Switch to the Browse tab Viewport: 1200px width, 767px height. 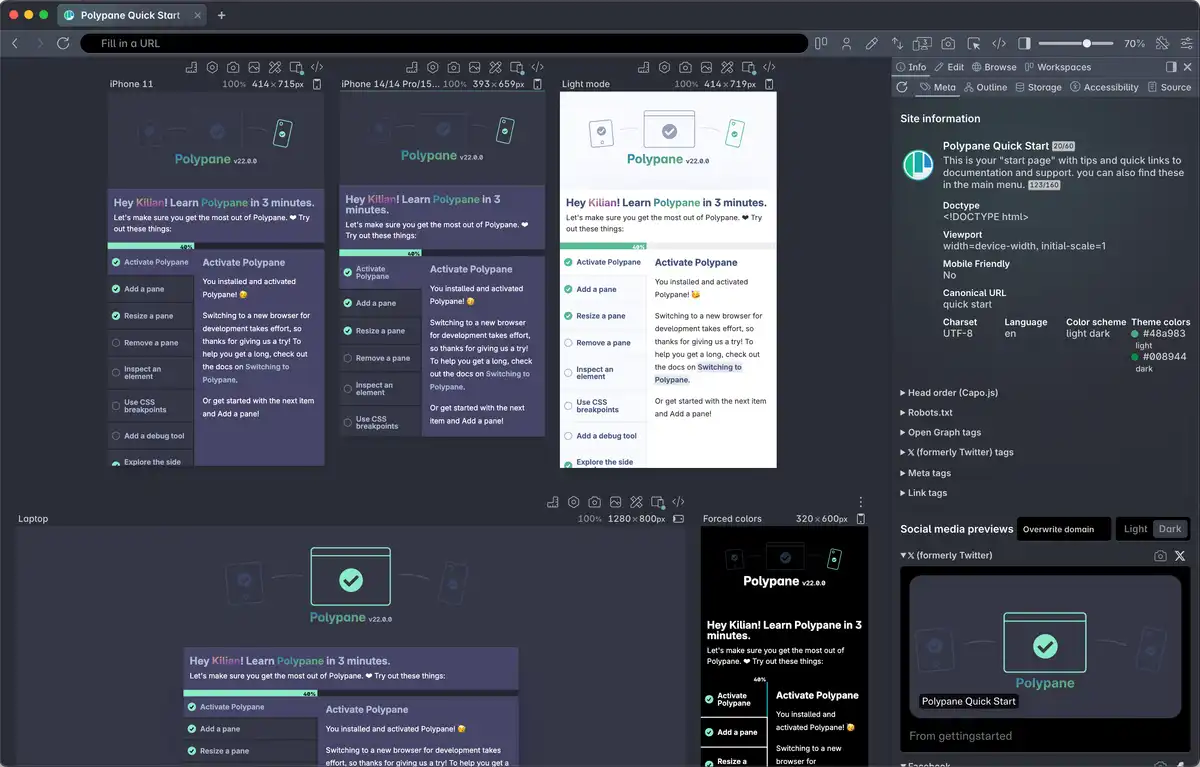993,67
